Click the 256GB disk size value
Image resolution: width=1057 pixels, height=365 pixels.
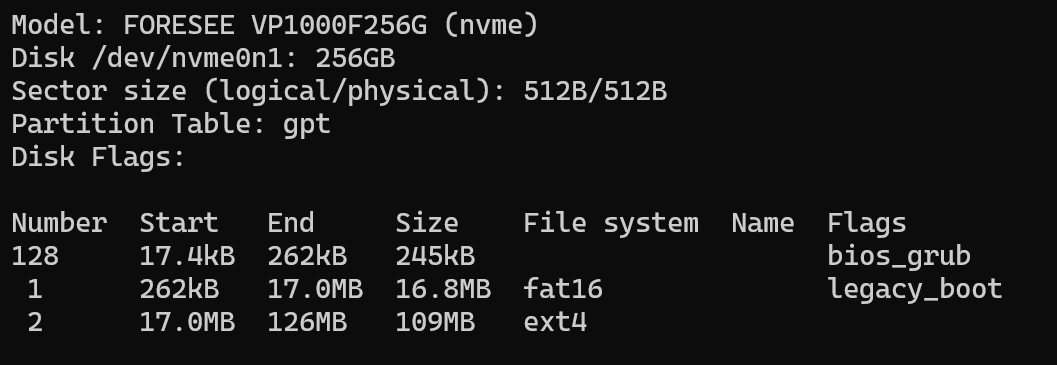pyautogui.click(x=355, y=59)
